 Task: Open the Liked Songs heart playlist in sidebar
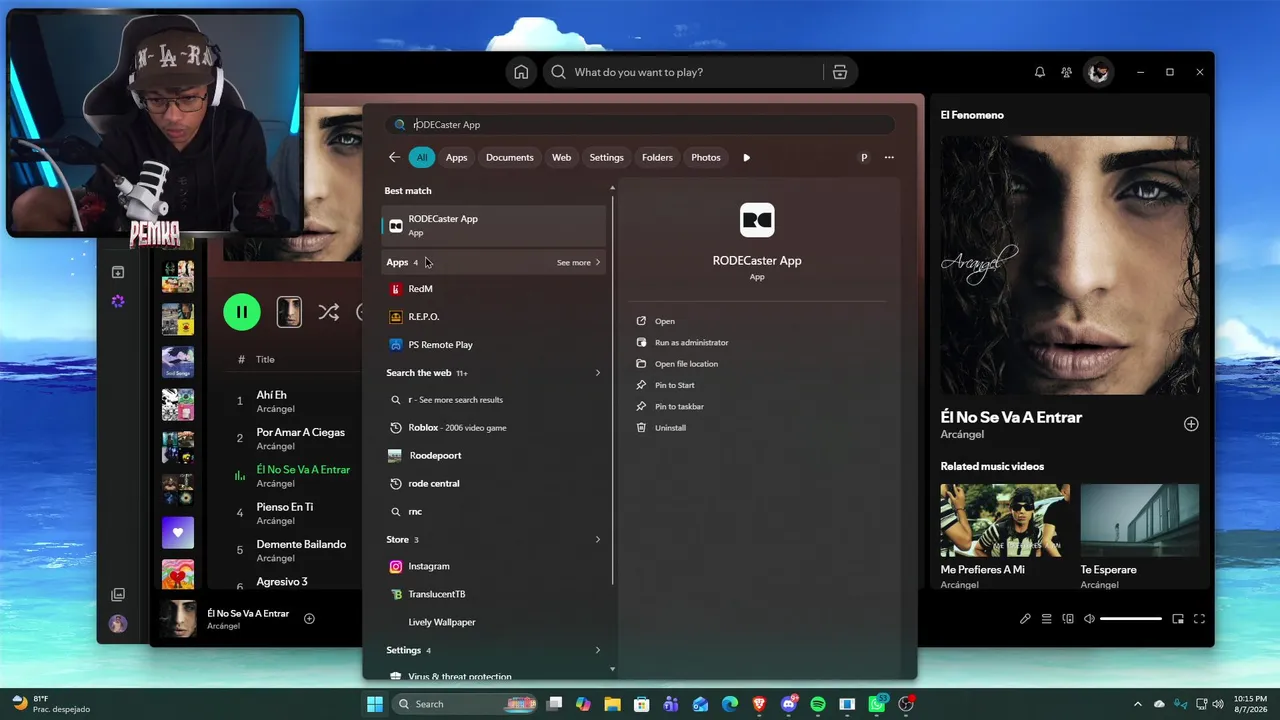pos(178,533)
